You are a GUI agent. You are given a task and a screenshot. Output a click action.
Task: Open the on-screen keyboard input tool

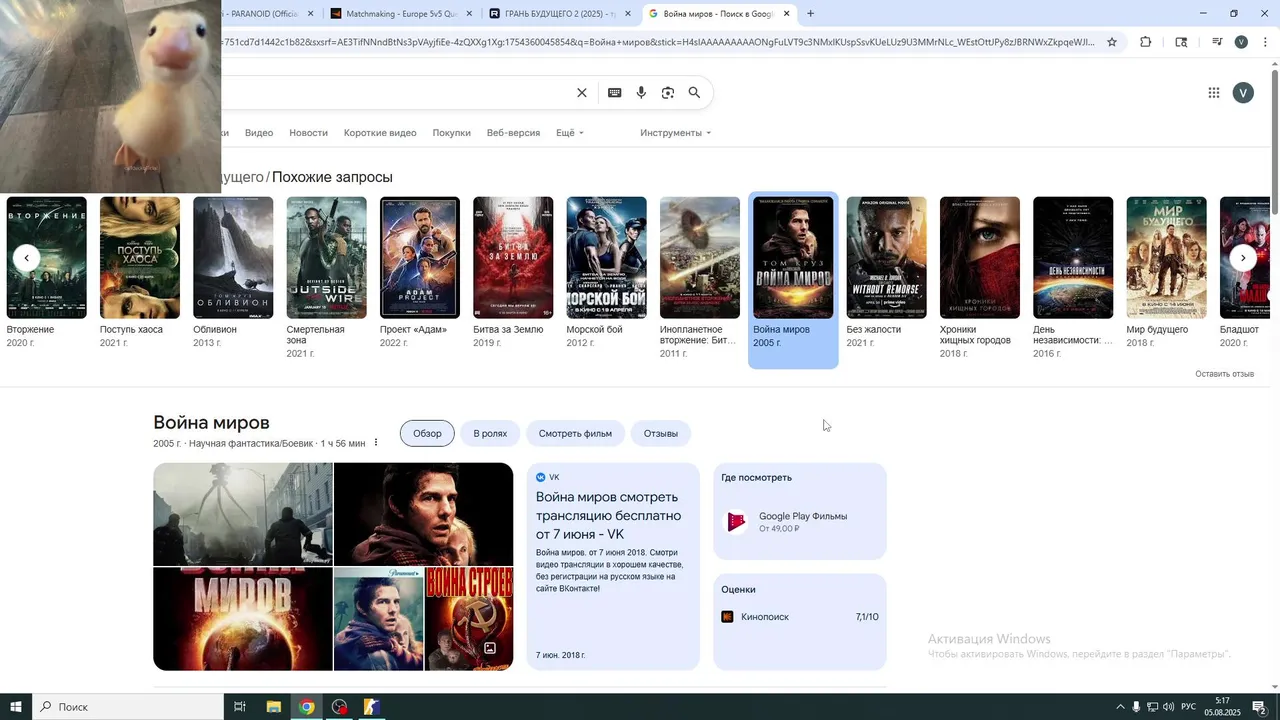tap(614, 93)
